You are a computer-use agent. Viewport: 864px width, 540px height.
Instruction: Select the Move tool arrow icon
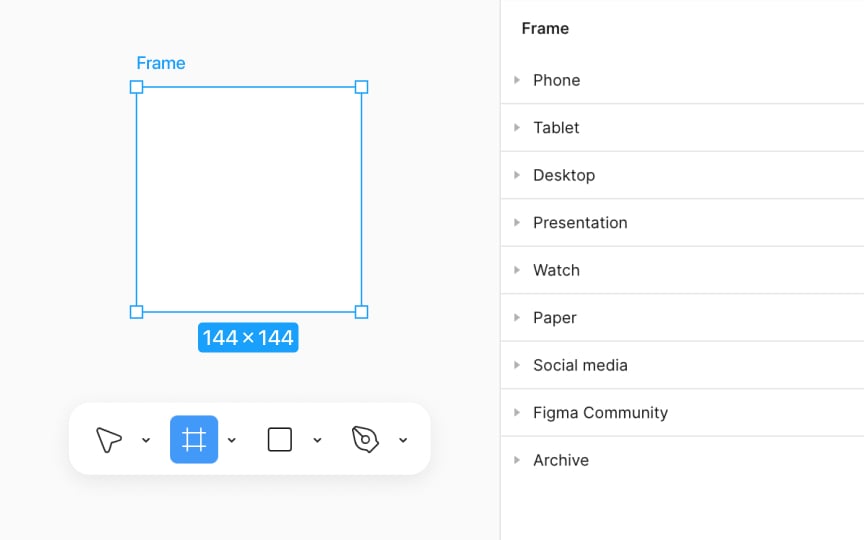click(109, 440)
